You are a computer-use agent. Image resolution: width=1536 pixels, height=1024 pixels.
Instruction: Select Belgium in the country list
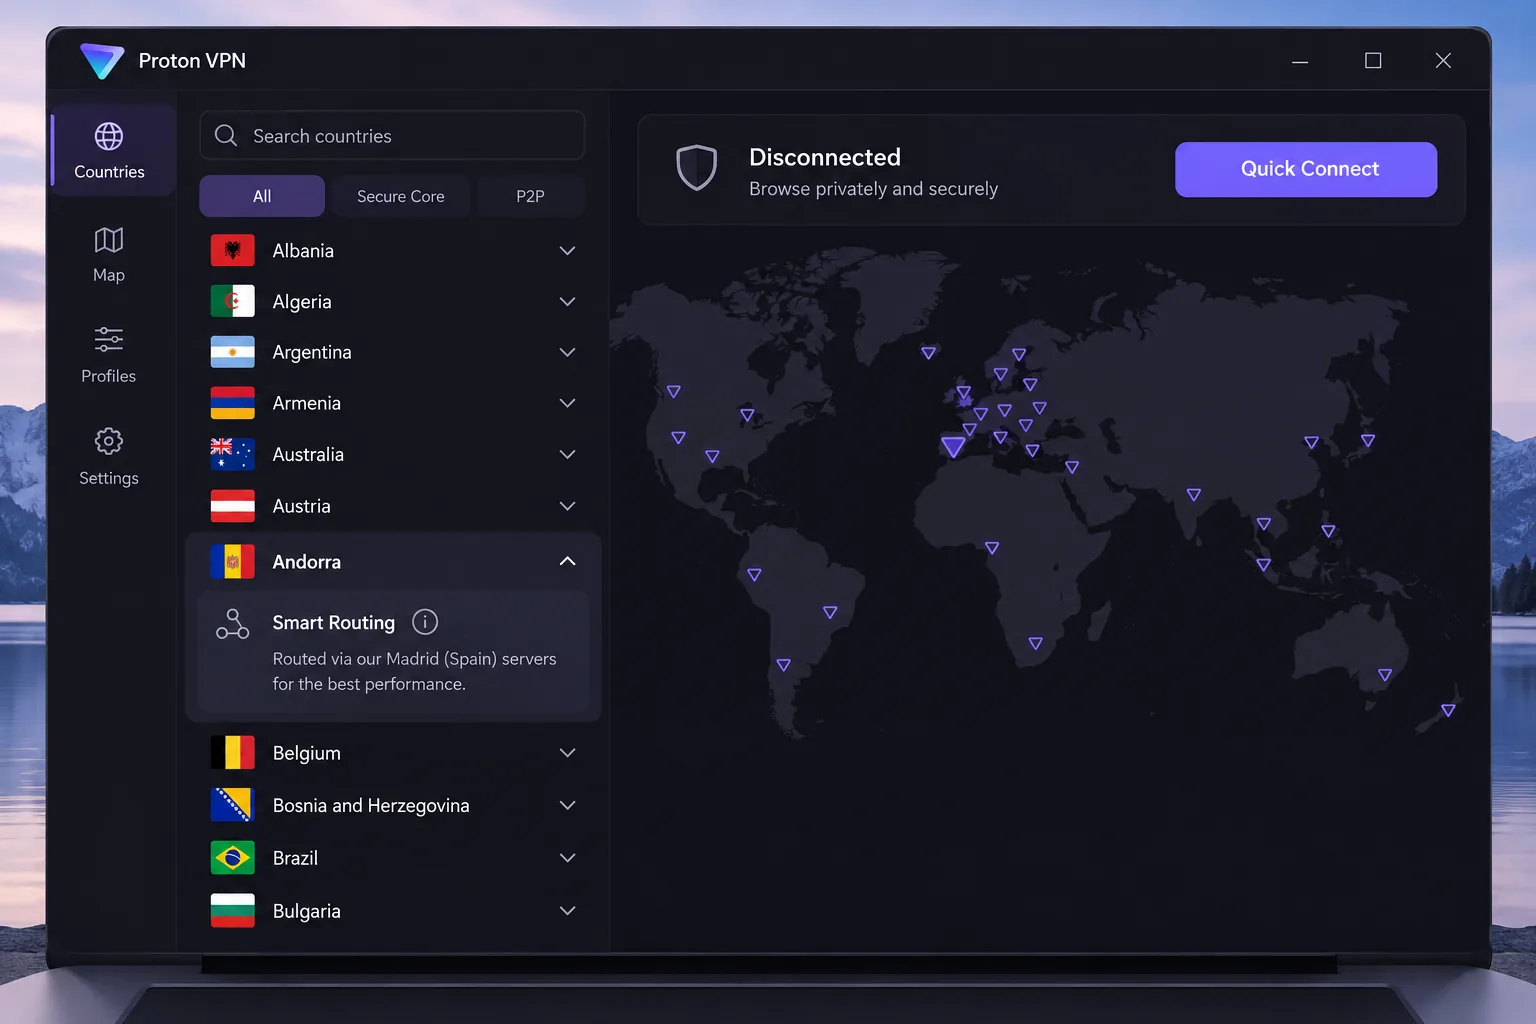pos(393,753)
